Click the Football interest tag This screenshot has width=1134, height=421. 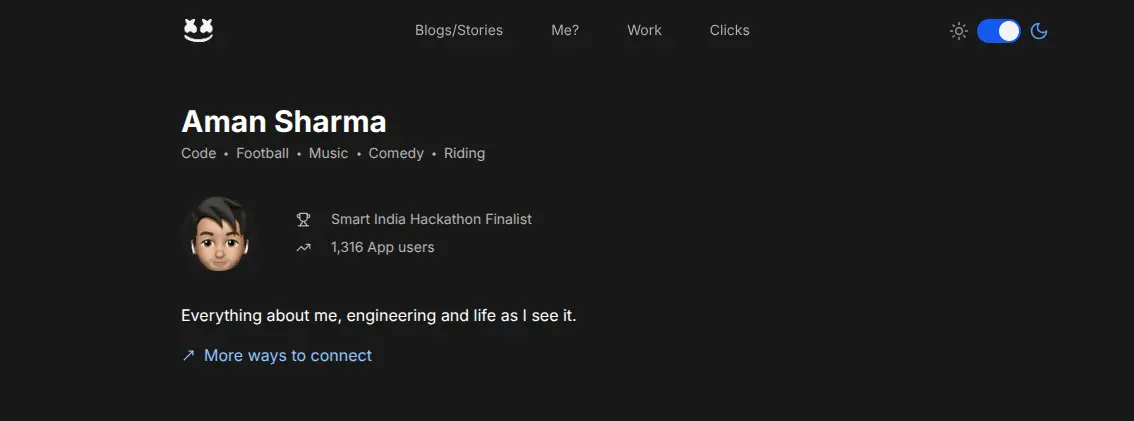262,153
